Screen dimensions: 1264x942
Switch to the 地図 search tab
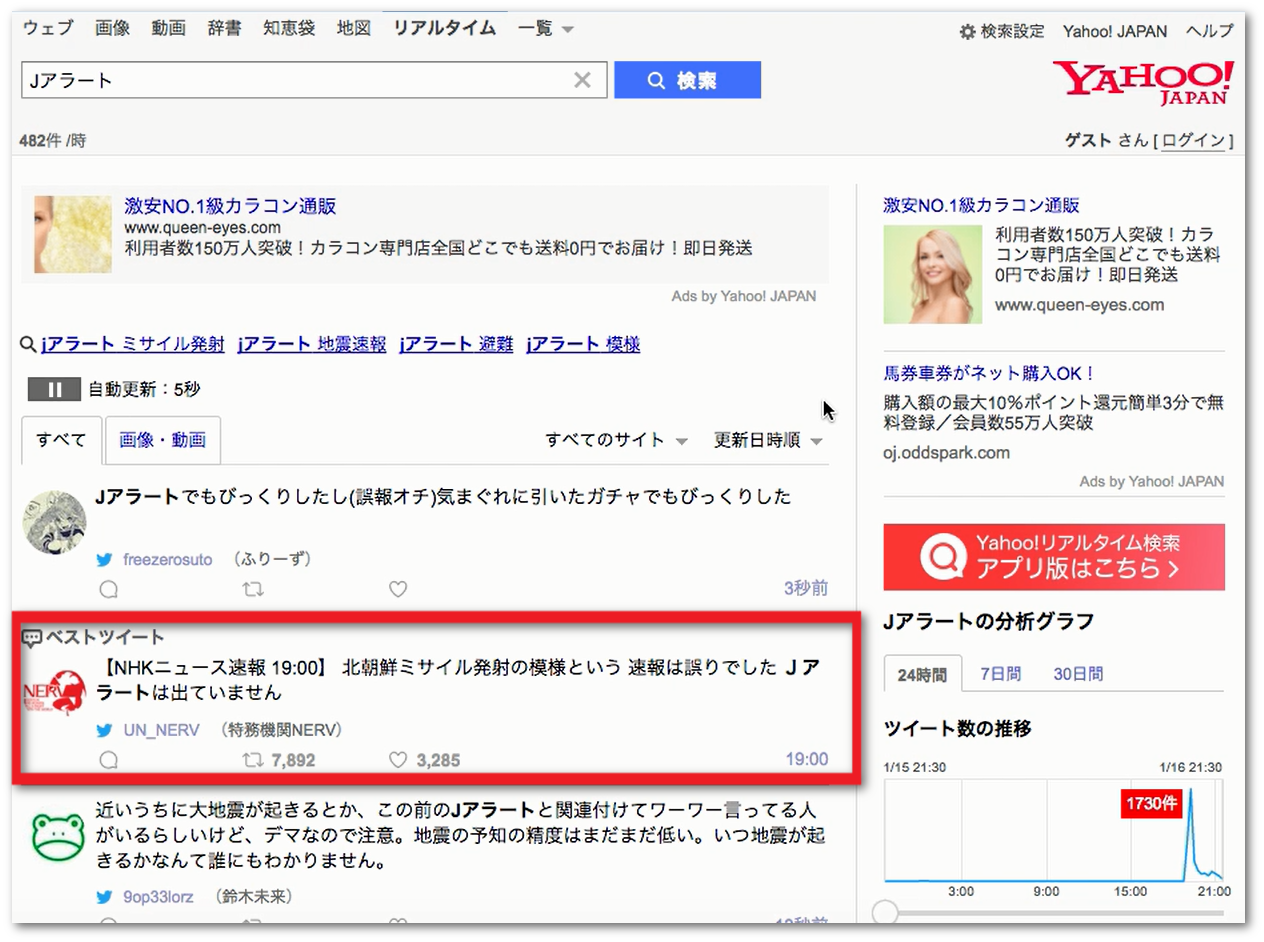point(354,29)
